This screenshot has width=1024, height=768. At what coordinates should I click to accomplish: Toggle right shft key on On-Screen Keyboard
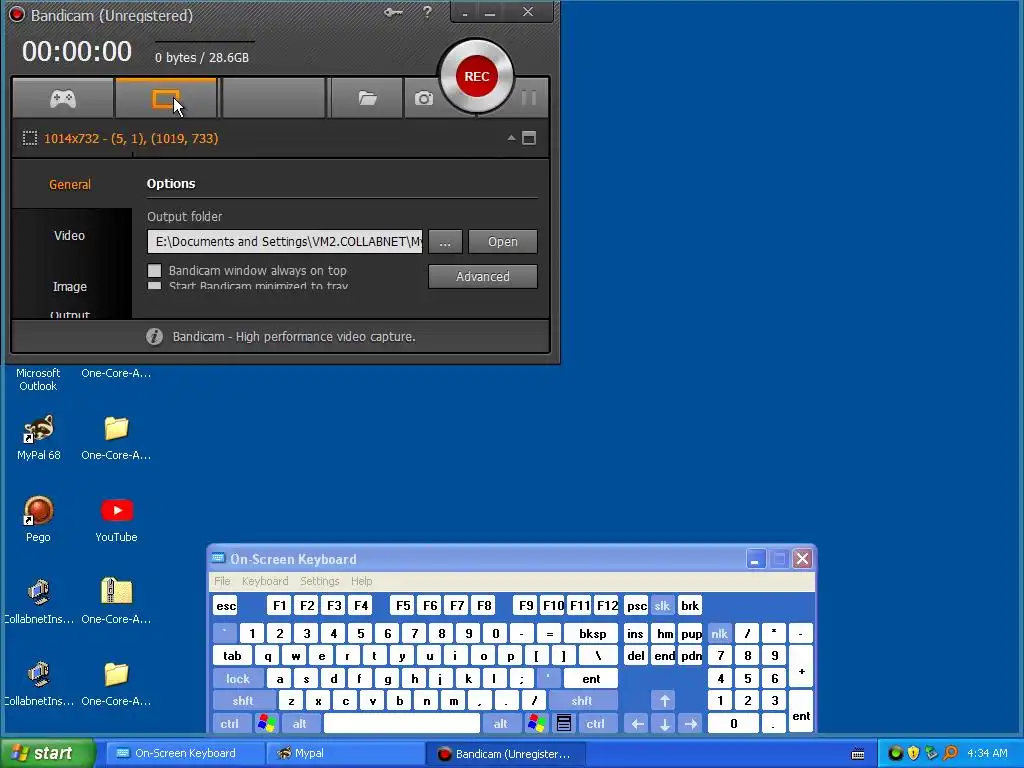[582, 701]
